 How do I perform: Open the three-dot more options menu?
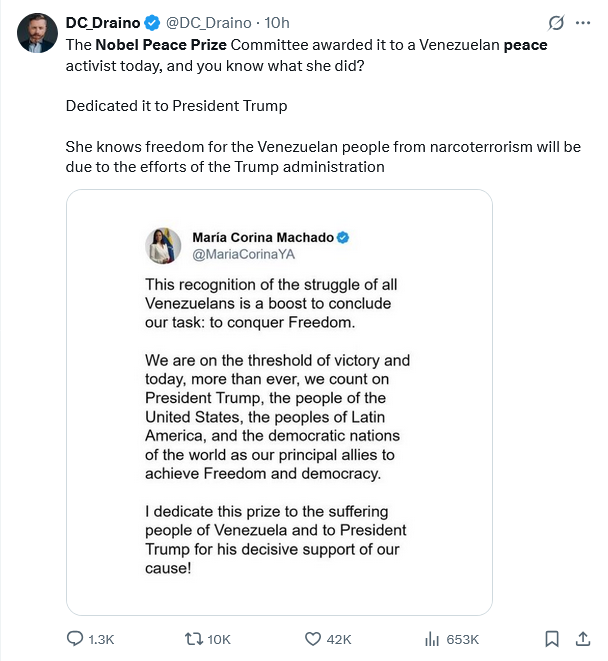582,22
